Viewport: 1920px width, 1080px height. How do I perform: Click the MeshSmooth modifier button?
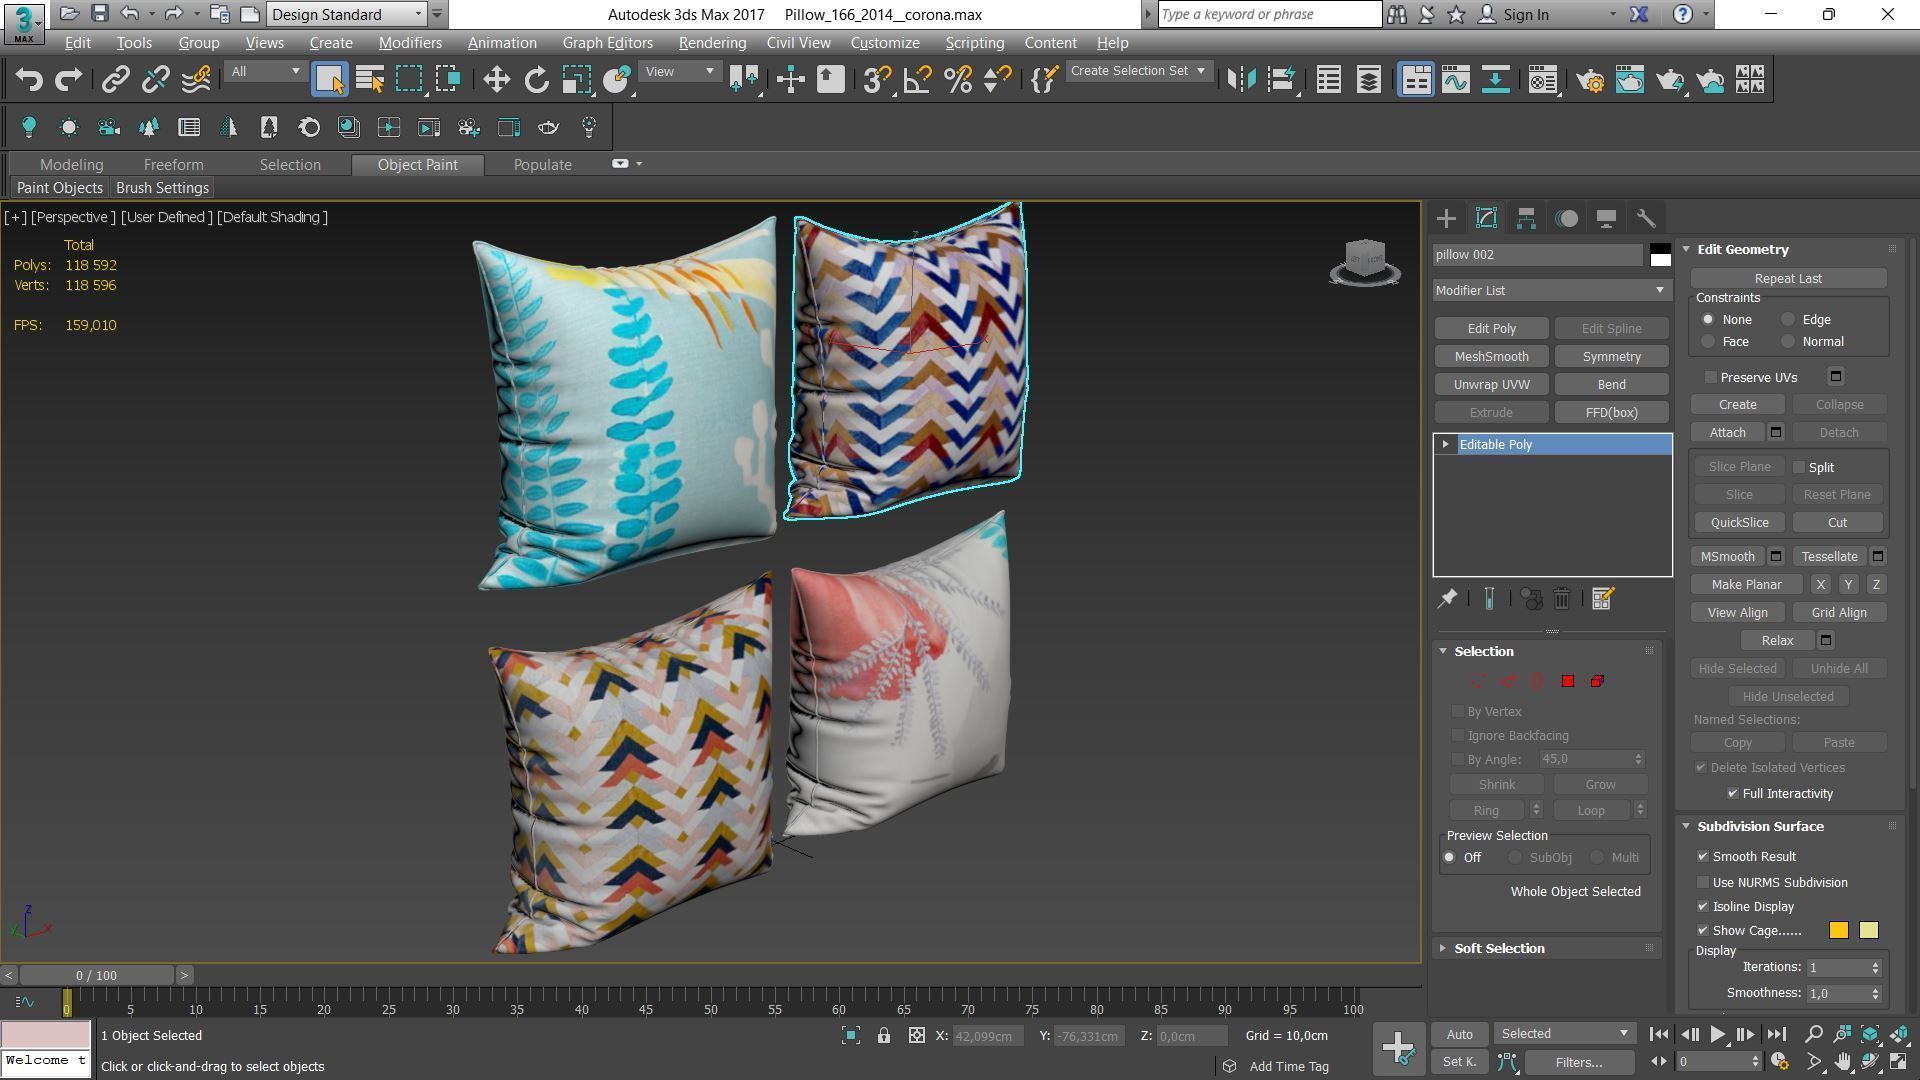click(x=1491, y=356)
